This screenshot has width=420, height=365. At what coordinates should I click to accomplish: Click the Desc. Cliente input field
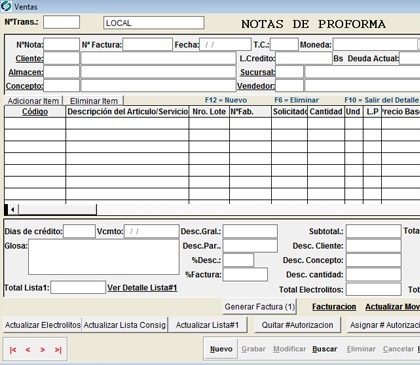click(373, 246)
